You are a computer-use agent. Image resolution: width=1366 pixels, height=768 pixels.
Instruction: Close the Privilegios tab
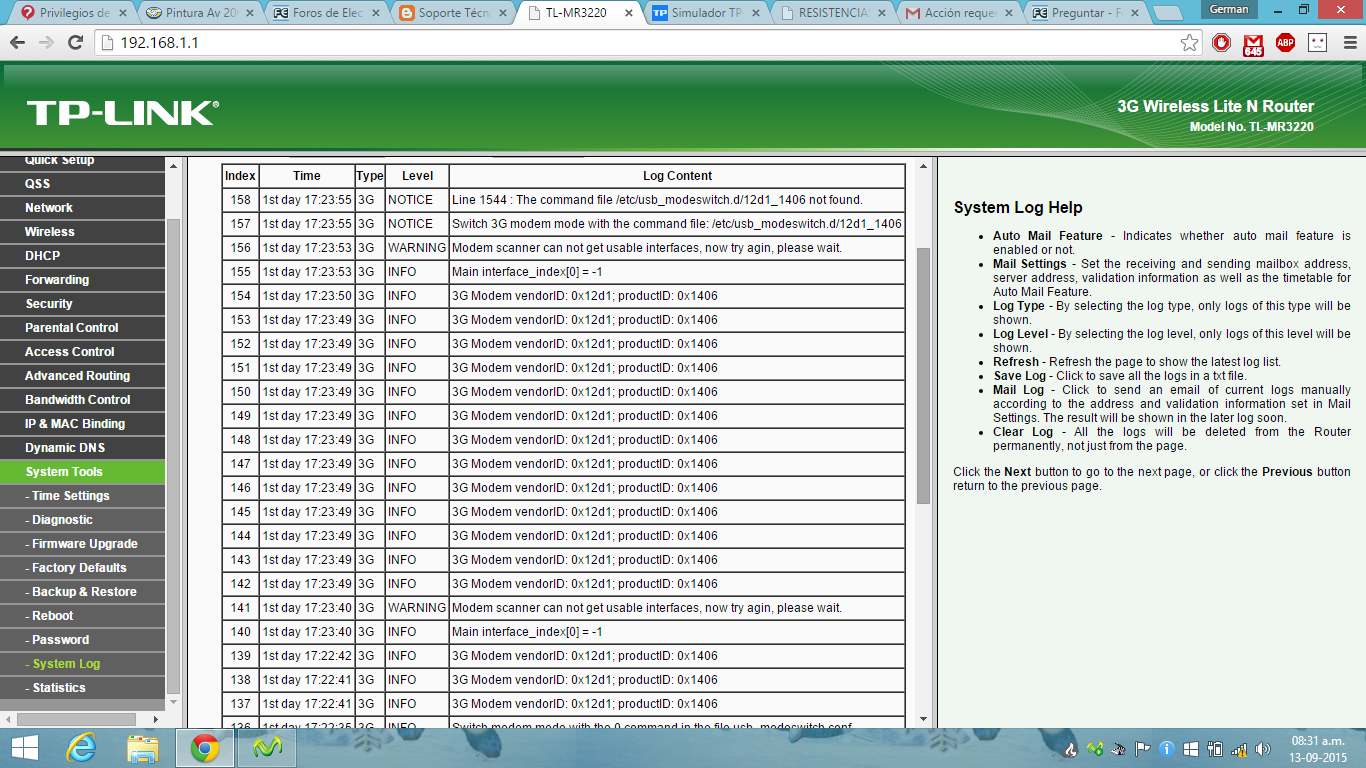click(x=122, y=13)
